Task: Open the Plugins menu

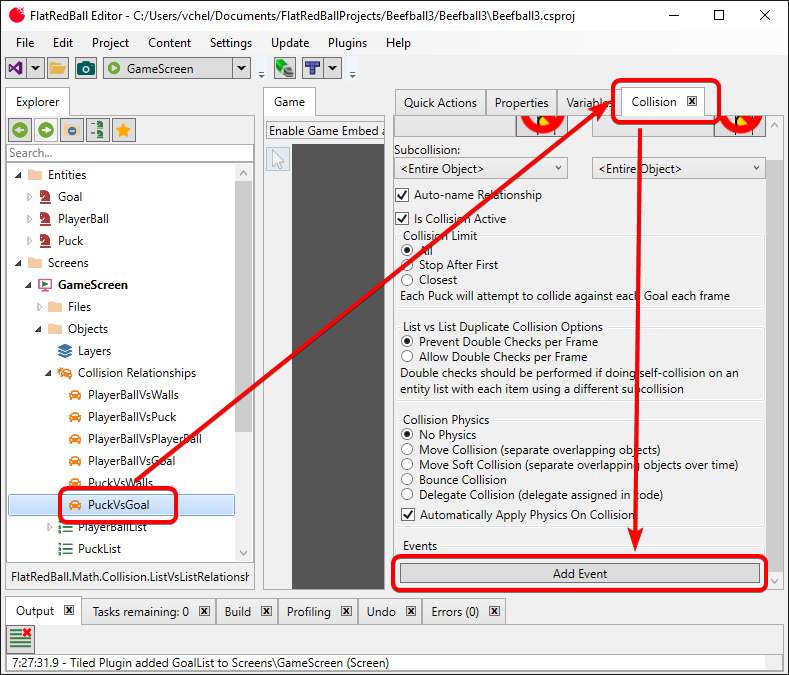Action: coord(347,43)
